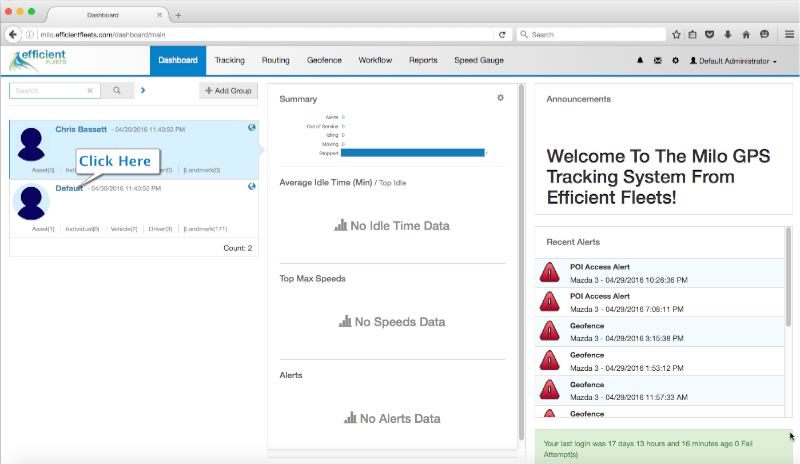The width and height of the screenshot is (800, 464).
Task: Click Landmark[0] on Chris Bassett row
Action: click(x=202, y=170)
